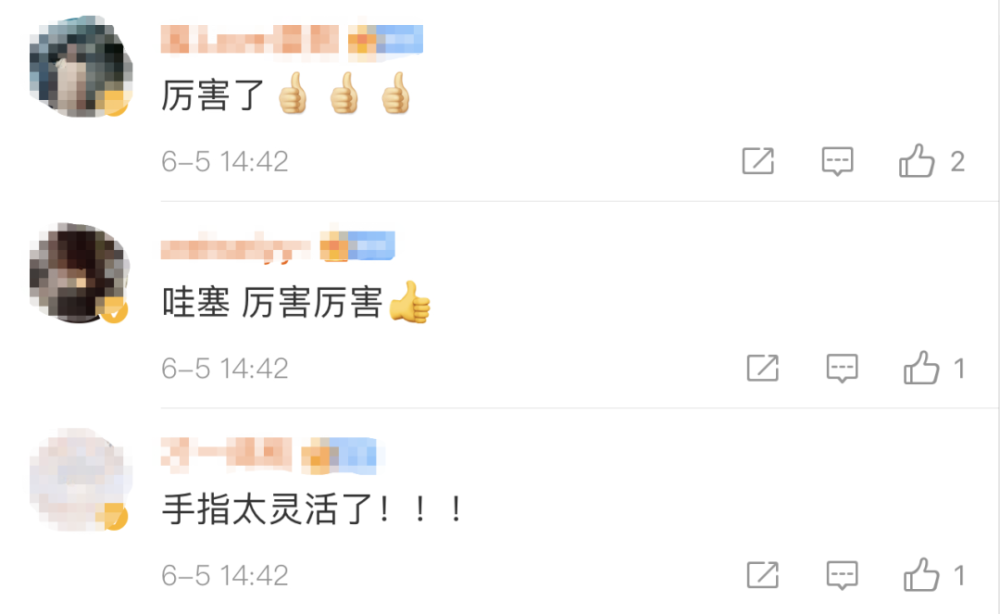This screenshot has height=614, width=1000.
Task: Open the third commenter's avatar
Action: pyautogui.click(x=81, y=480)
